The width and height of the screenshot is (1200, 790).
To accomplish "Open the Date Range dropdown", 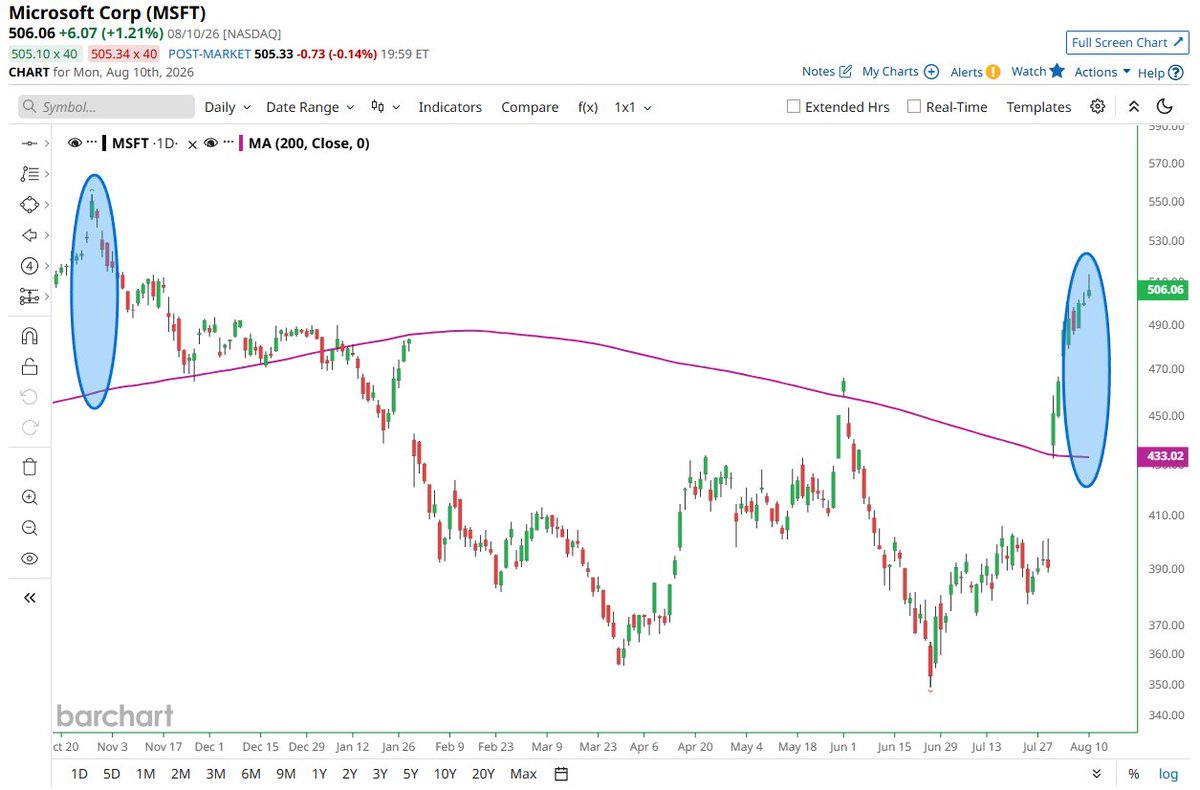I will pyautogui.click(x=310, y=107).
